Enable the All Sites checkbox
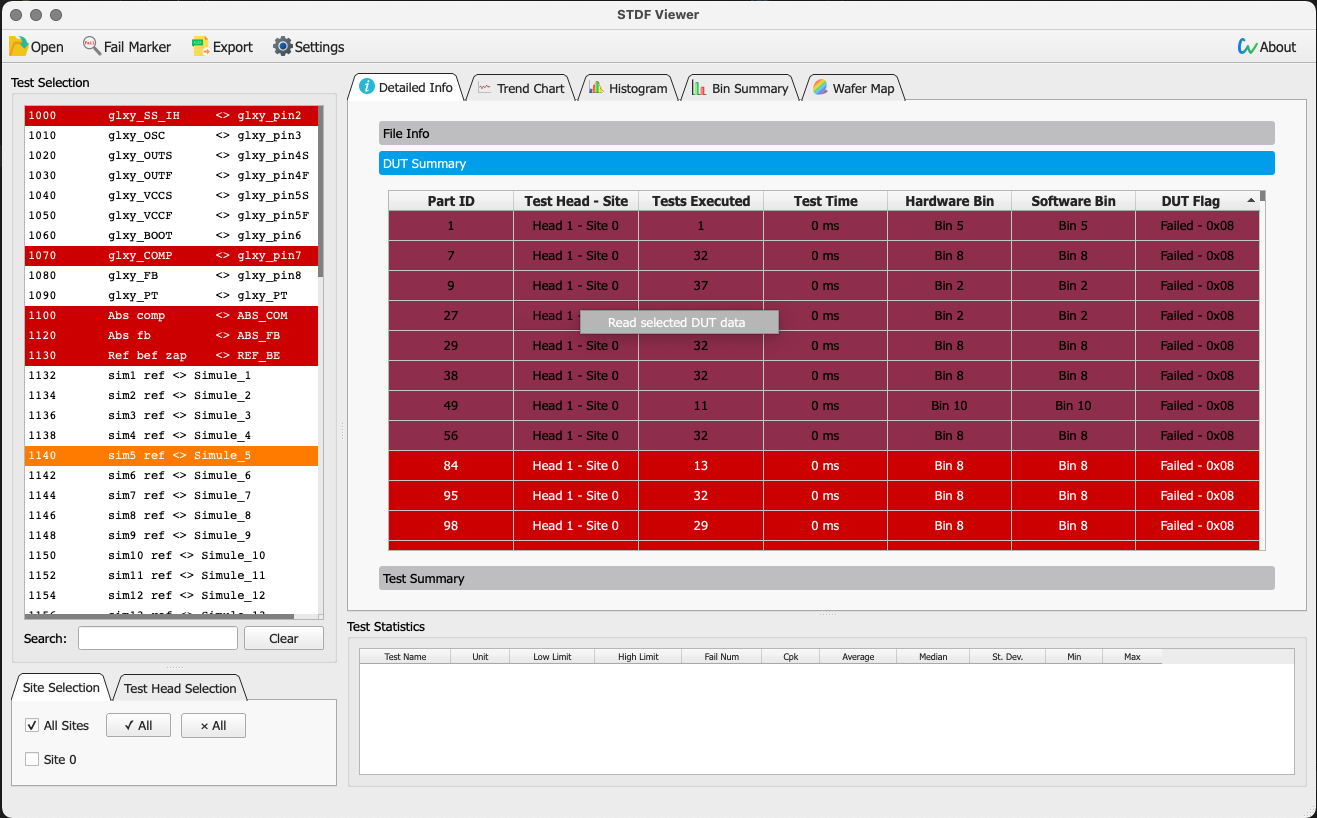 click(x=31, y=725)
